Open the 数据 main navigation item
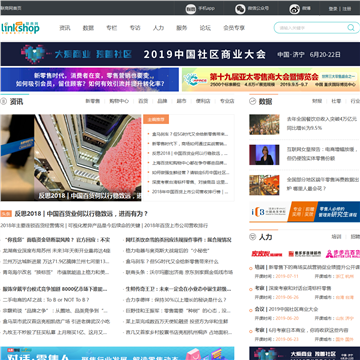This screenshot has width=360, height=360. coord(88,28)
